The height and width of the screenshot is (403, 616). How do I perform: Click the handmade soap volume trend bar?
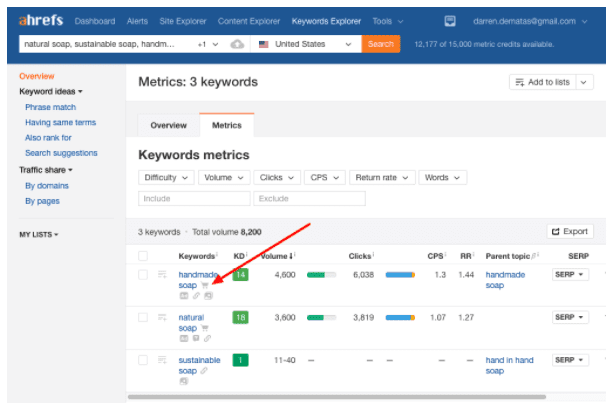321,274
